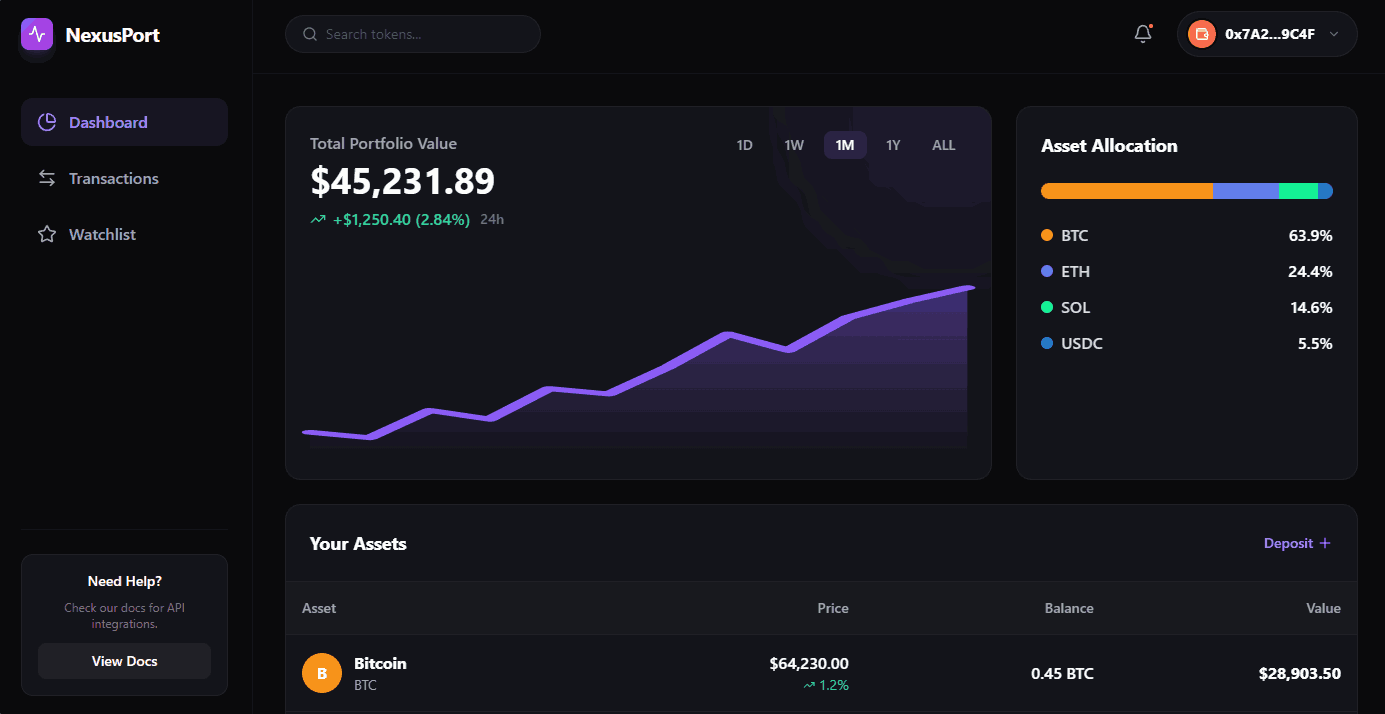This screenshot has width=1385, height=714.
Task: Click the Total Portfolio Value label
Action: 383,143
